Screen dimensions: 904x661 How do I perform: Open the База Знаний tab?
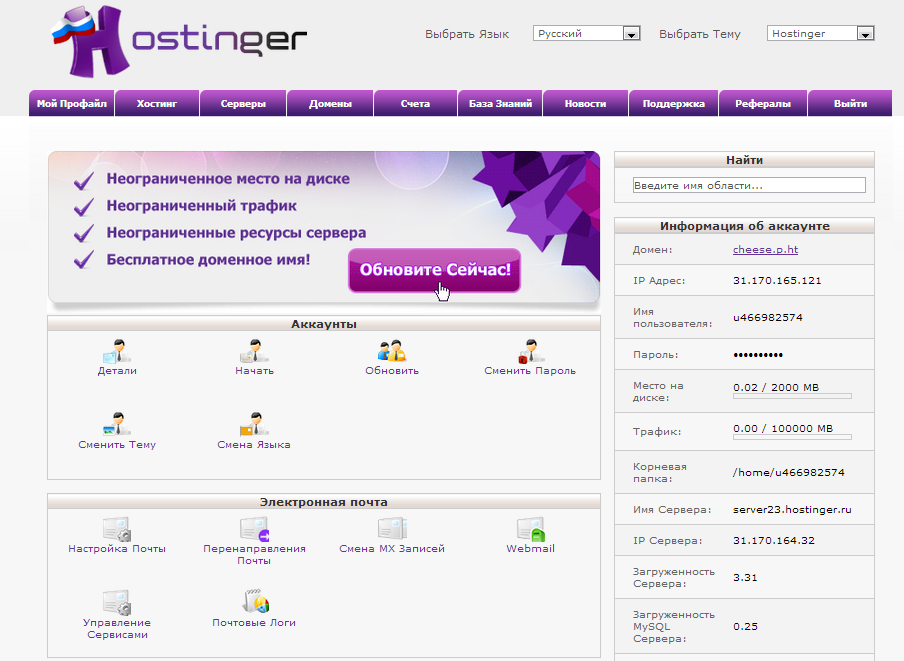500,103
